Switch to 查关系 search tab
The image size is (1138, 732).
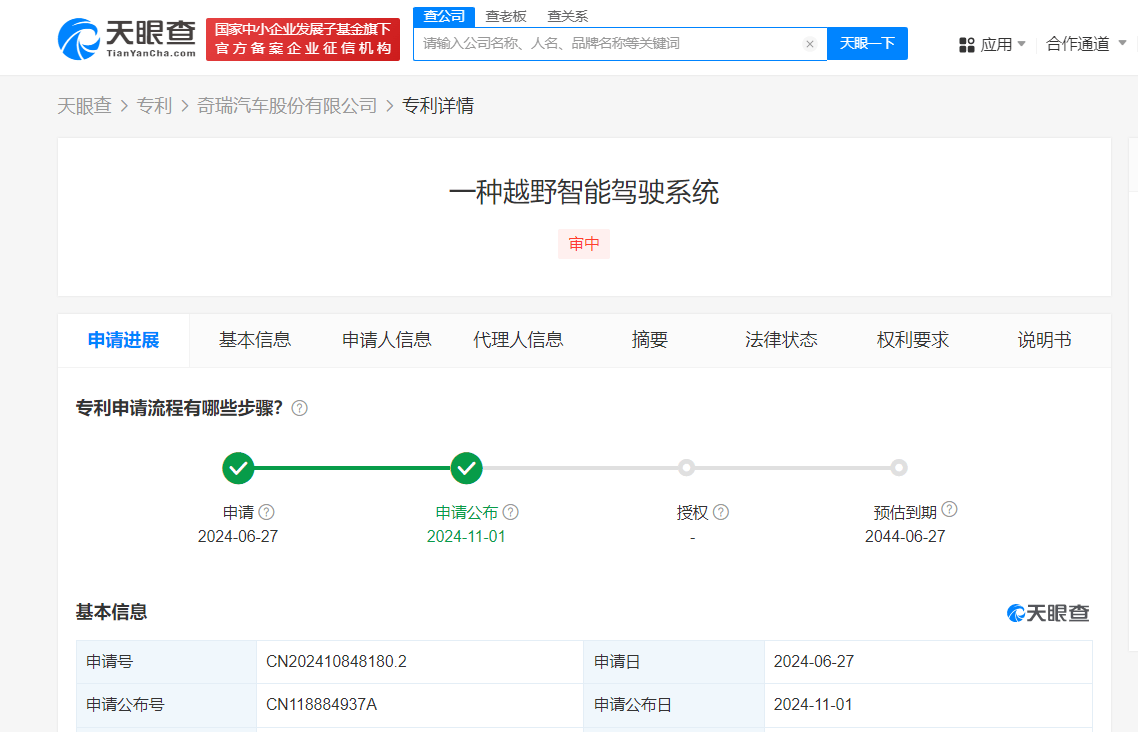coord(568,16)
